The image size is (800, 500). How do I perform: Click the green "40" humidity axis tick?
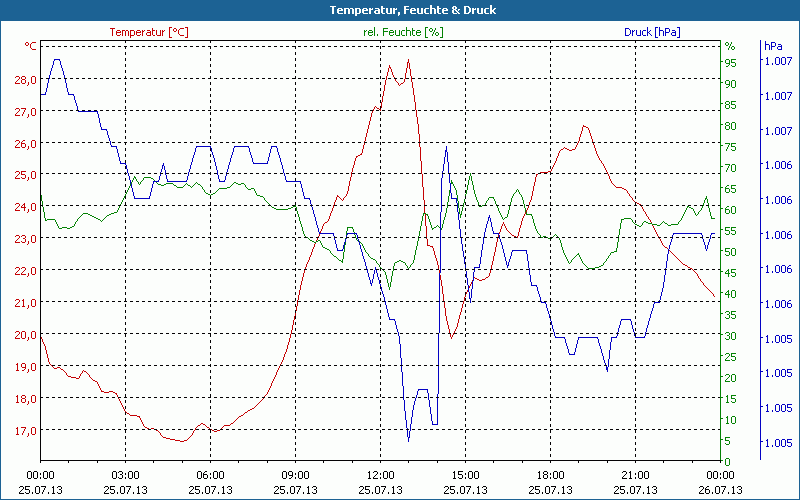731,294
